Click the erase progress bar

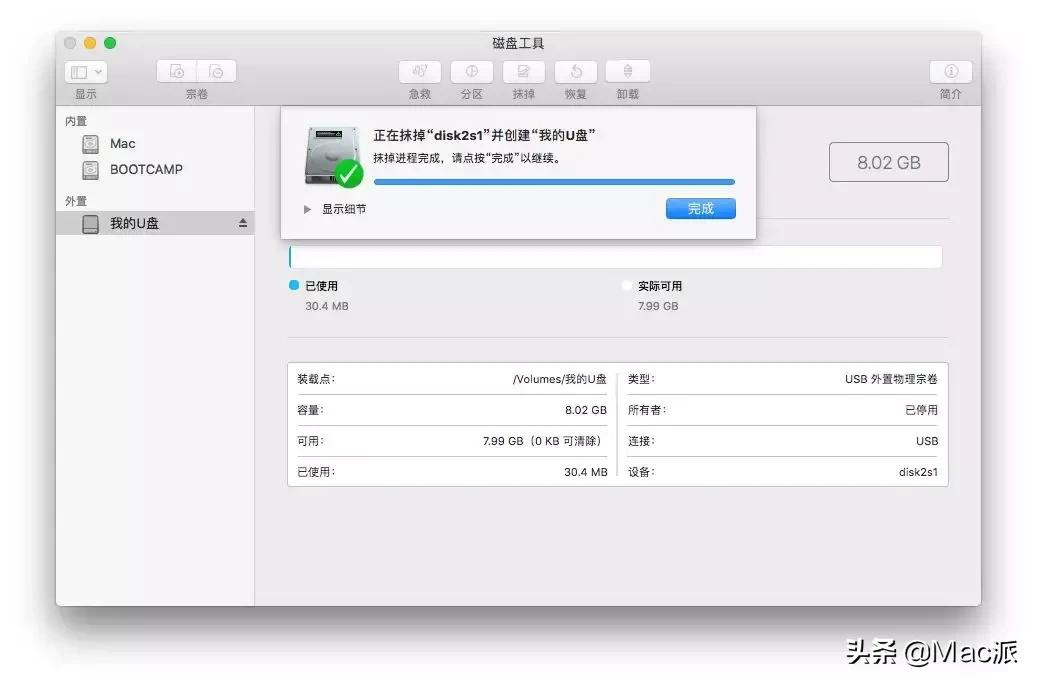pyautogui.click(x=554, y=181)
